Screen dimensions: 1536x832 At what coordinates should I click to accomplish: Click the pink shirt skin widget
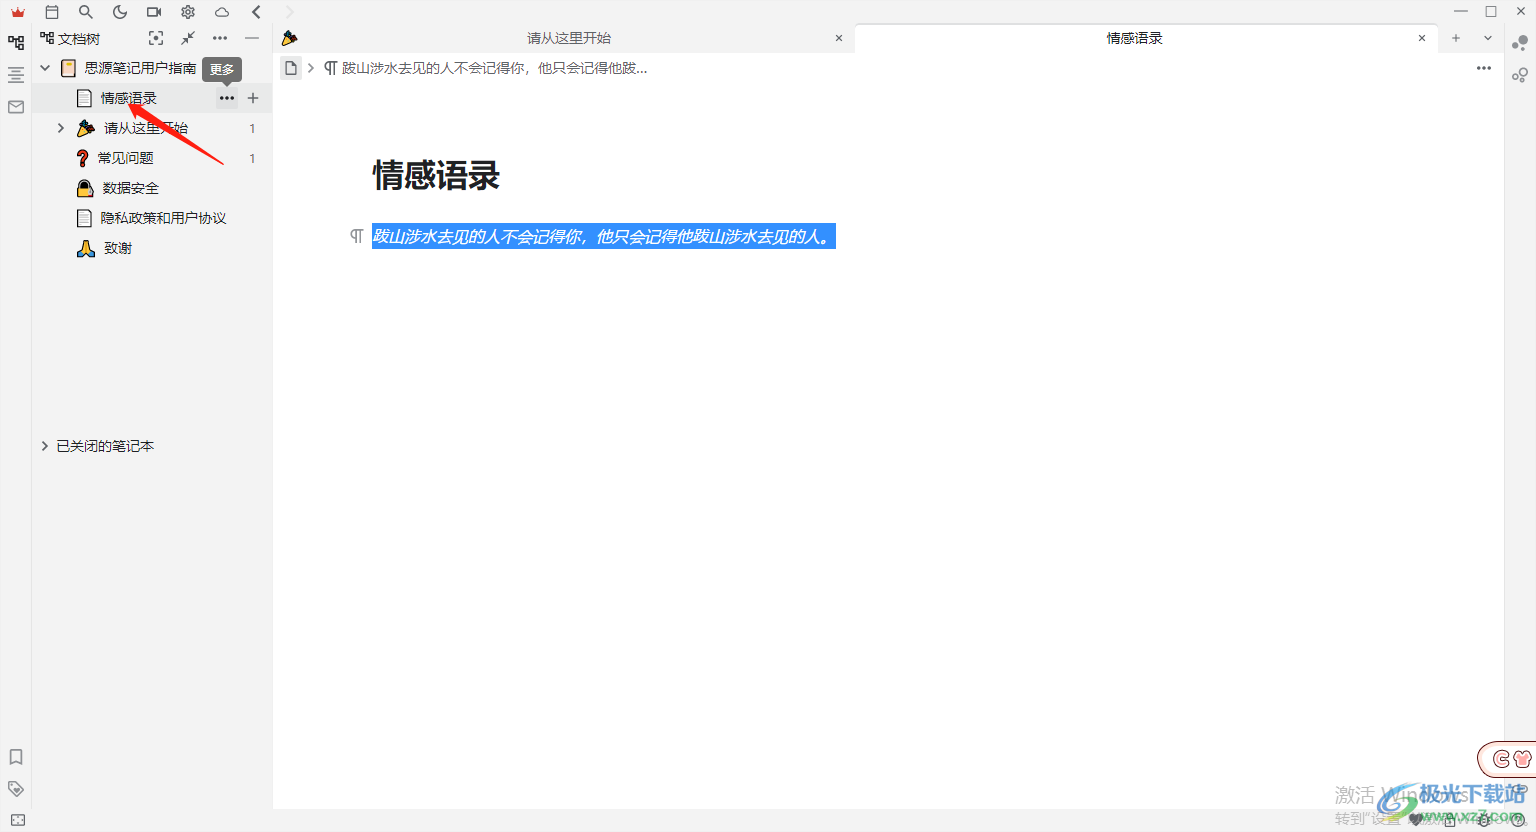[x=1522, y=759]
